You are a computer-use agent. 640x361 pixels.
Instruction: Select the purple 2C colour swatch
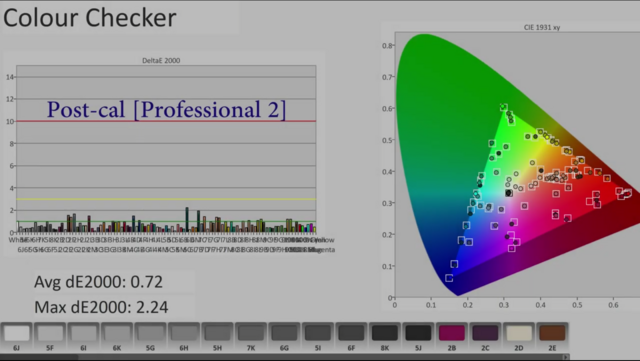coord(485,333)
